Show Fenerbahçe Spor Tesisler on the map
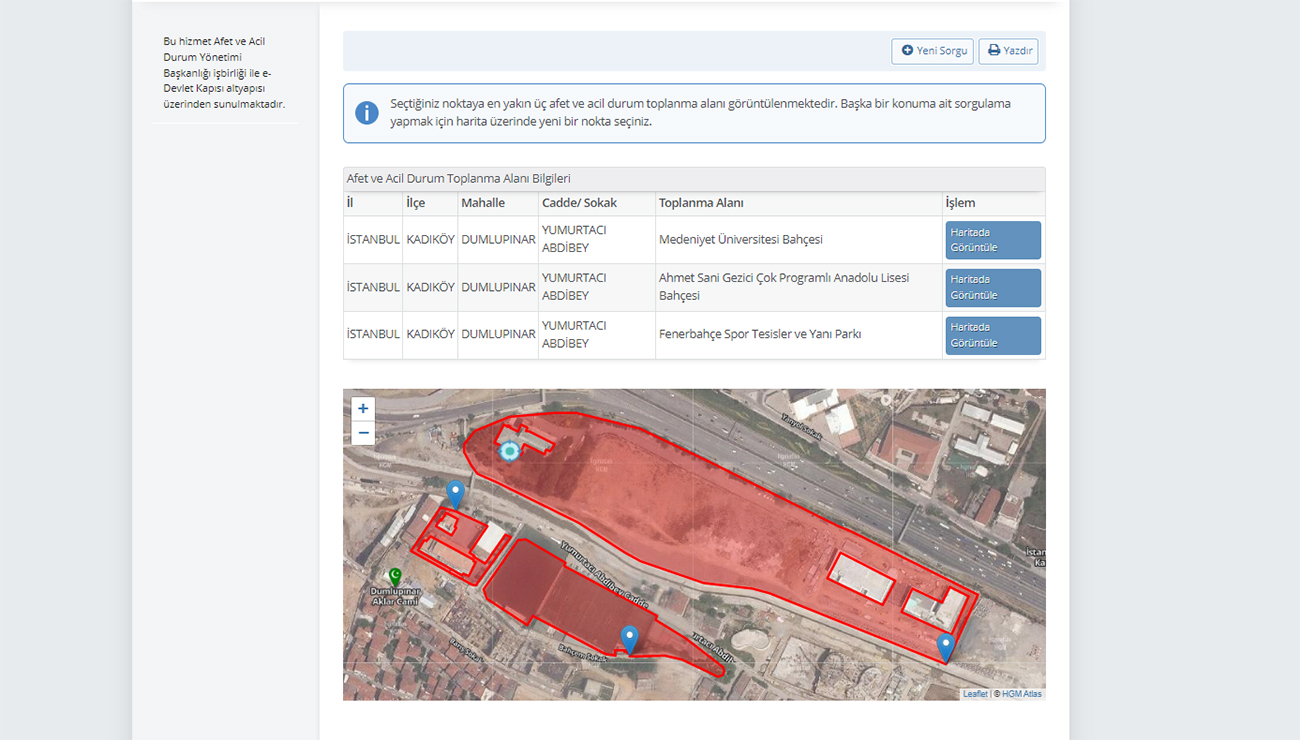Screen dimensions: 1300x740 993,336
